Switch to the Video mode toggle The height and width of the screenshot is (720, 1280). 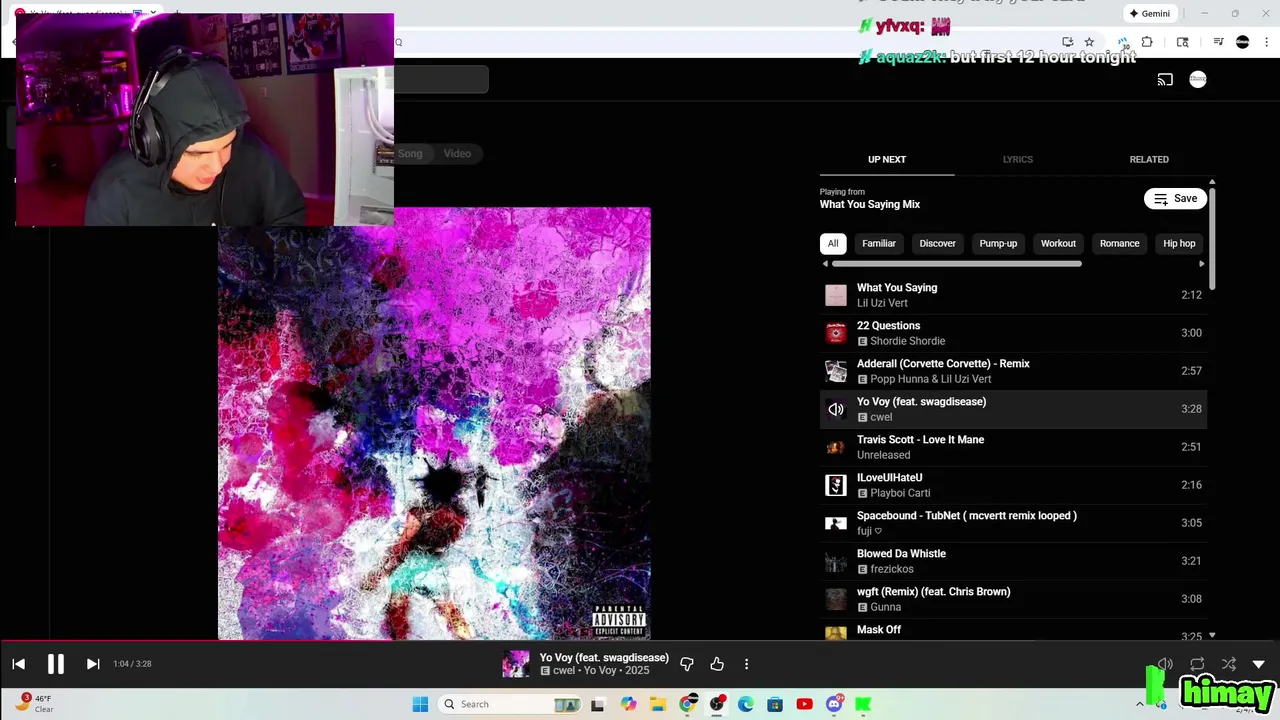click(x=457, y=153)
